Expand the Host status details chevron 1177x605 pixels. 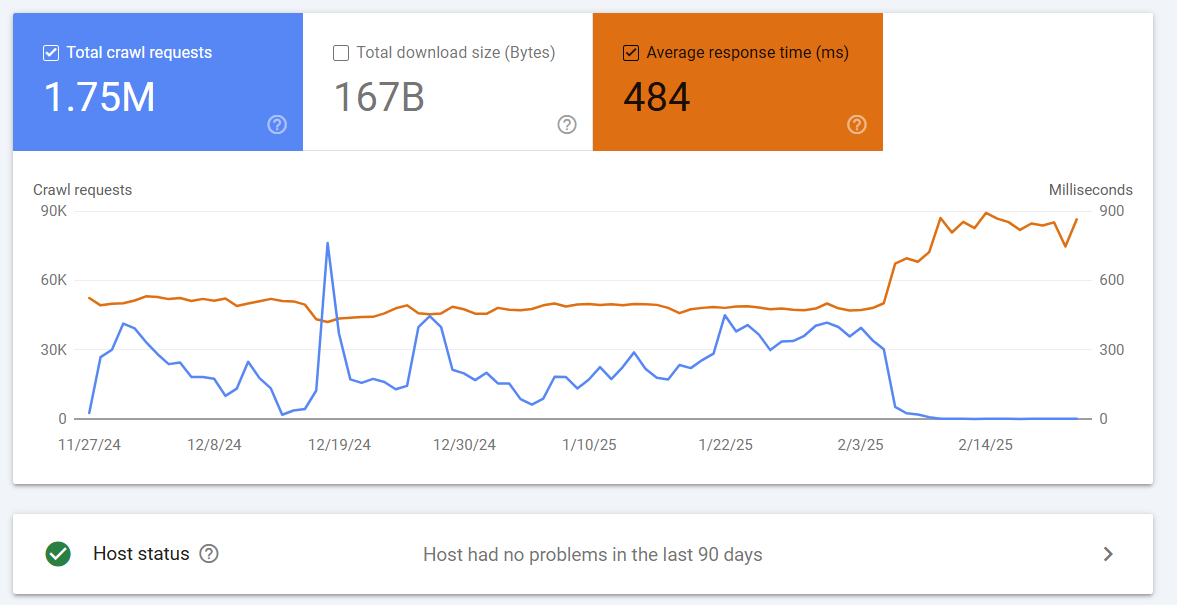click(x=1108, y=554)
